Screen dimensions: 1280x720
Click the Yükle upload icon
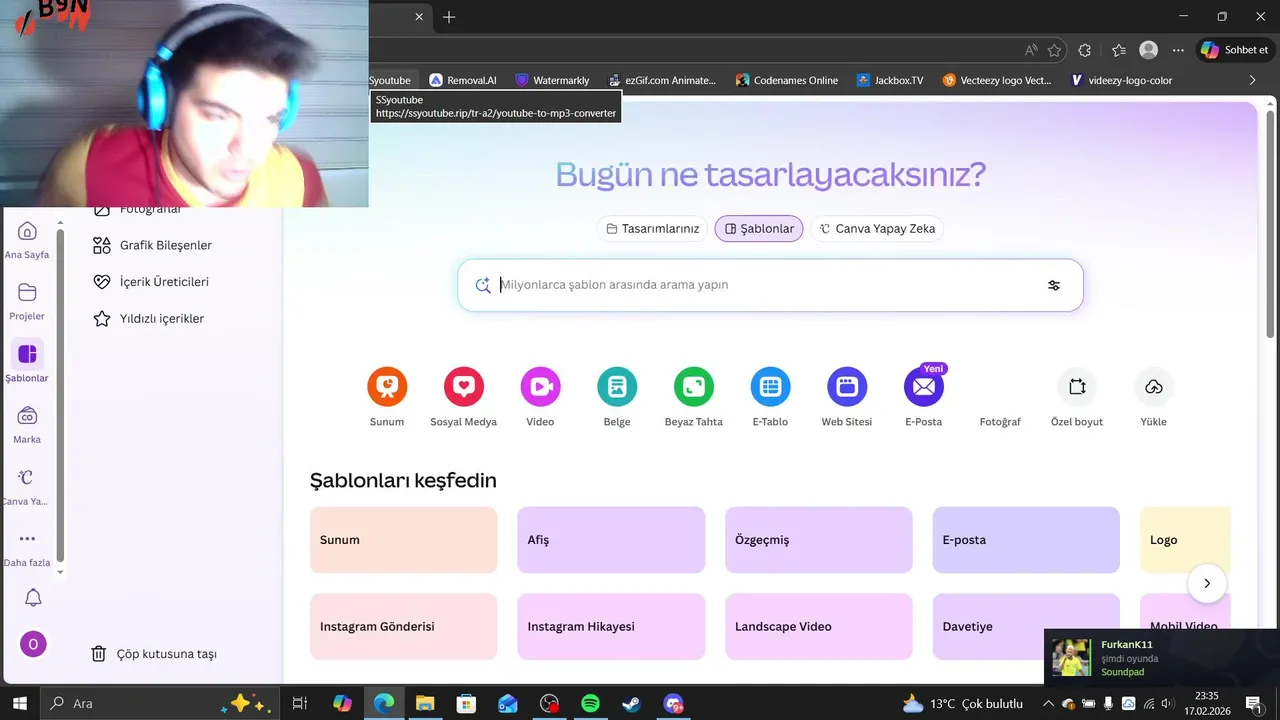1154,386
